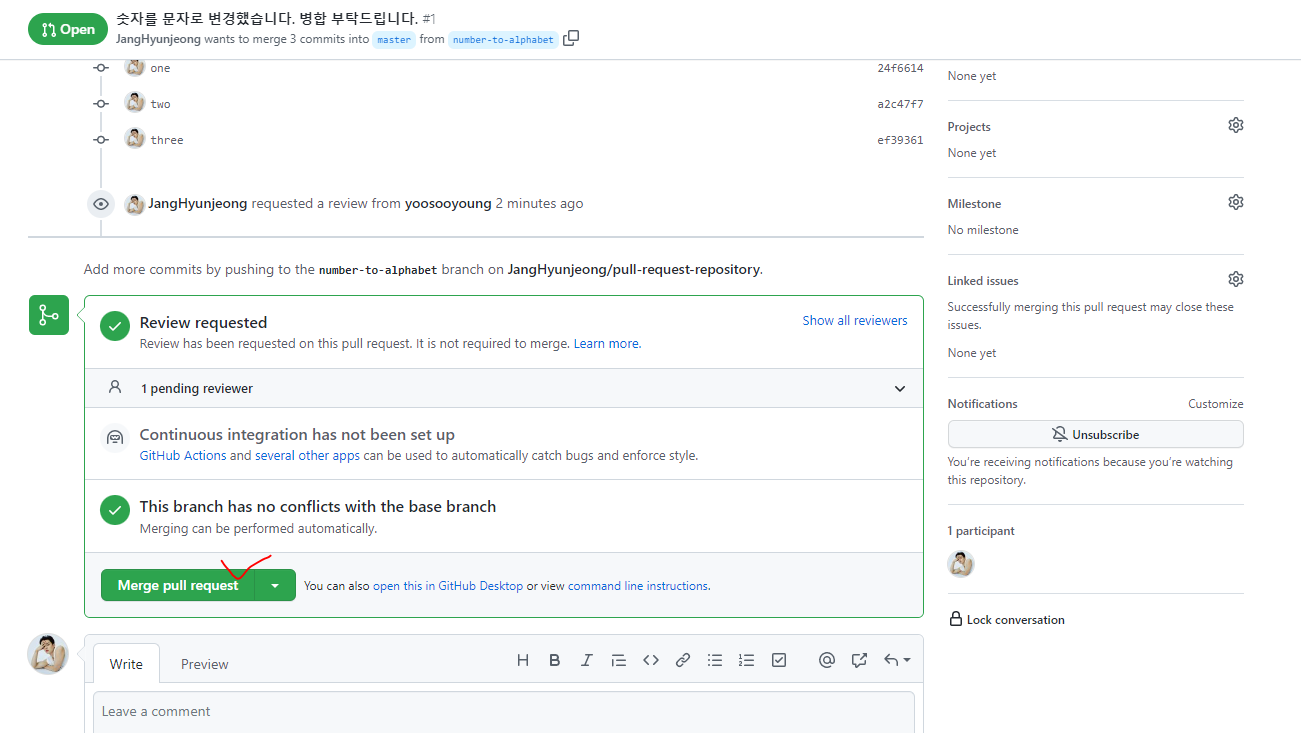
Task: Click the Projects sidebar heading
Action: [x=969, y=127]
